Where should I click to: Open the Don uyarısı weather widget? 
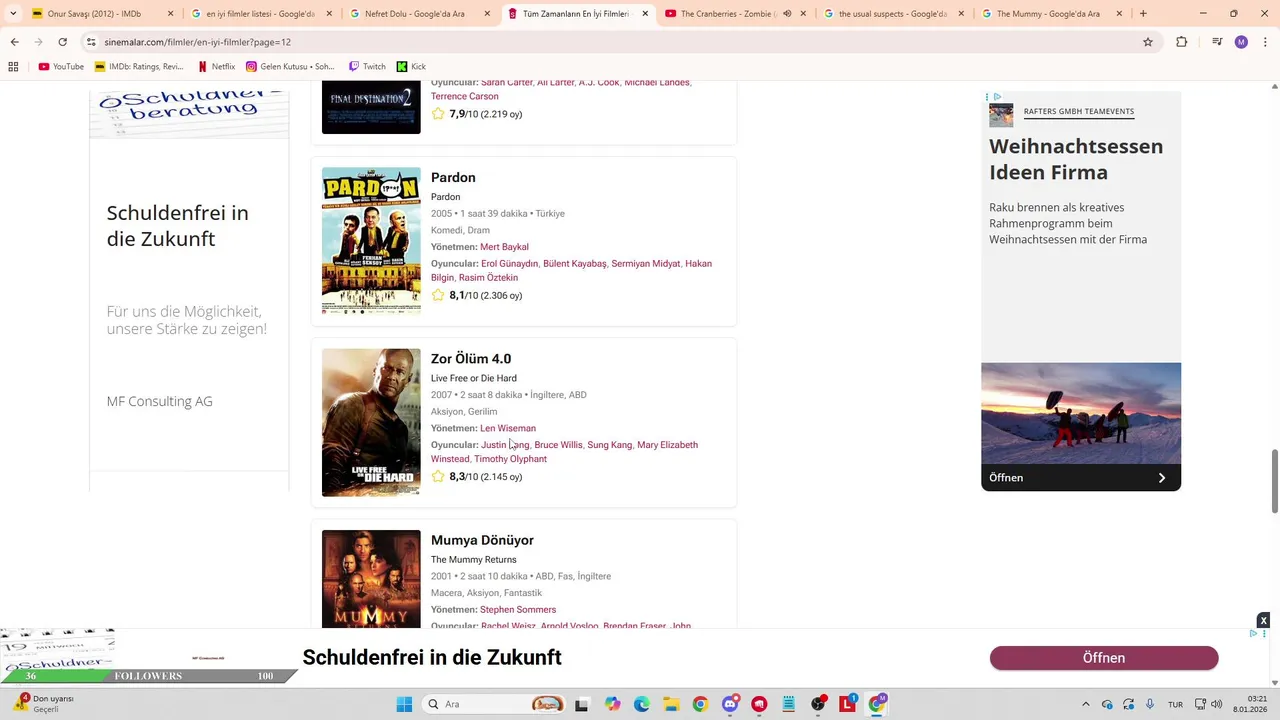42,704
